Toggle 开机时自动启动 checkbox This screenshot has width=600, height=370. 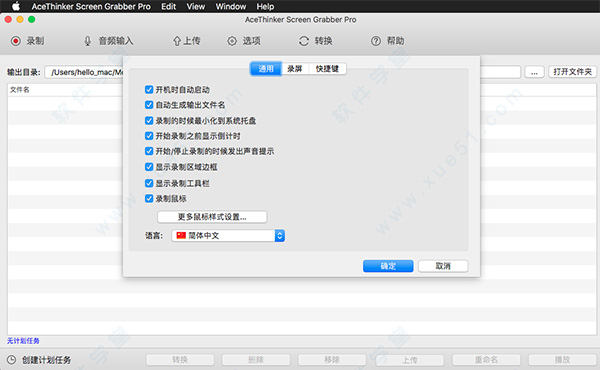point(149,90)
